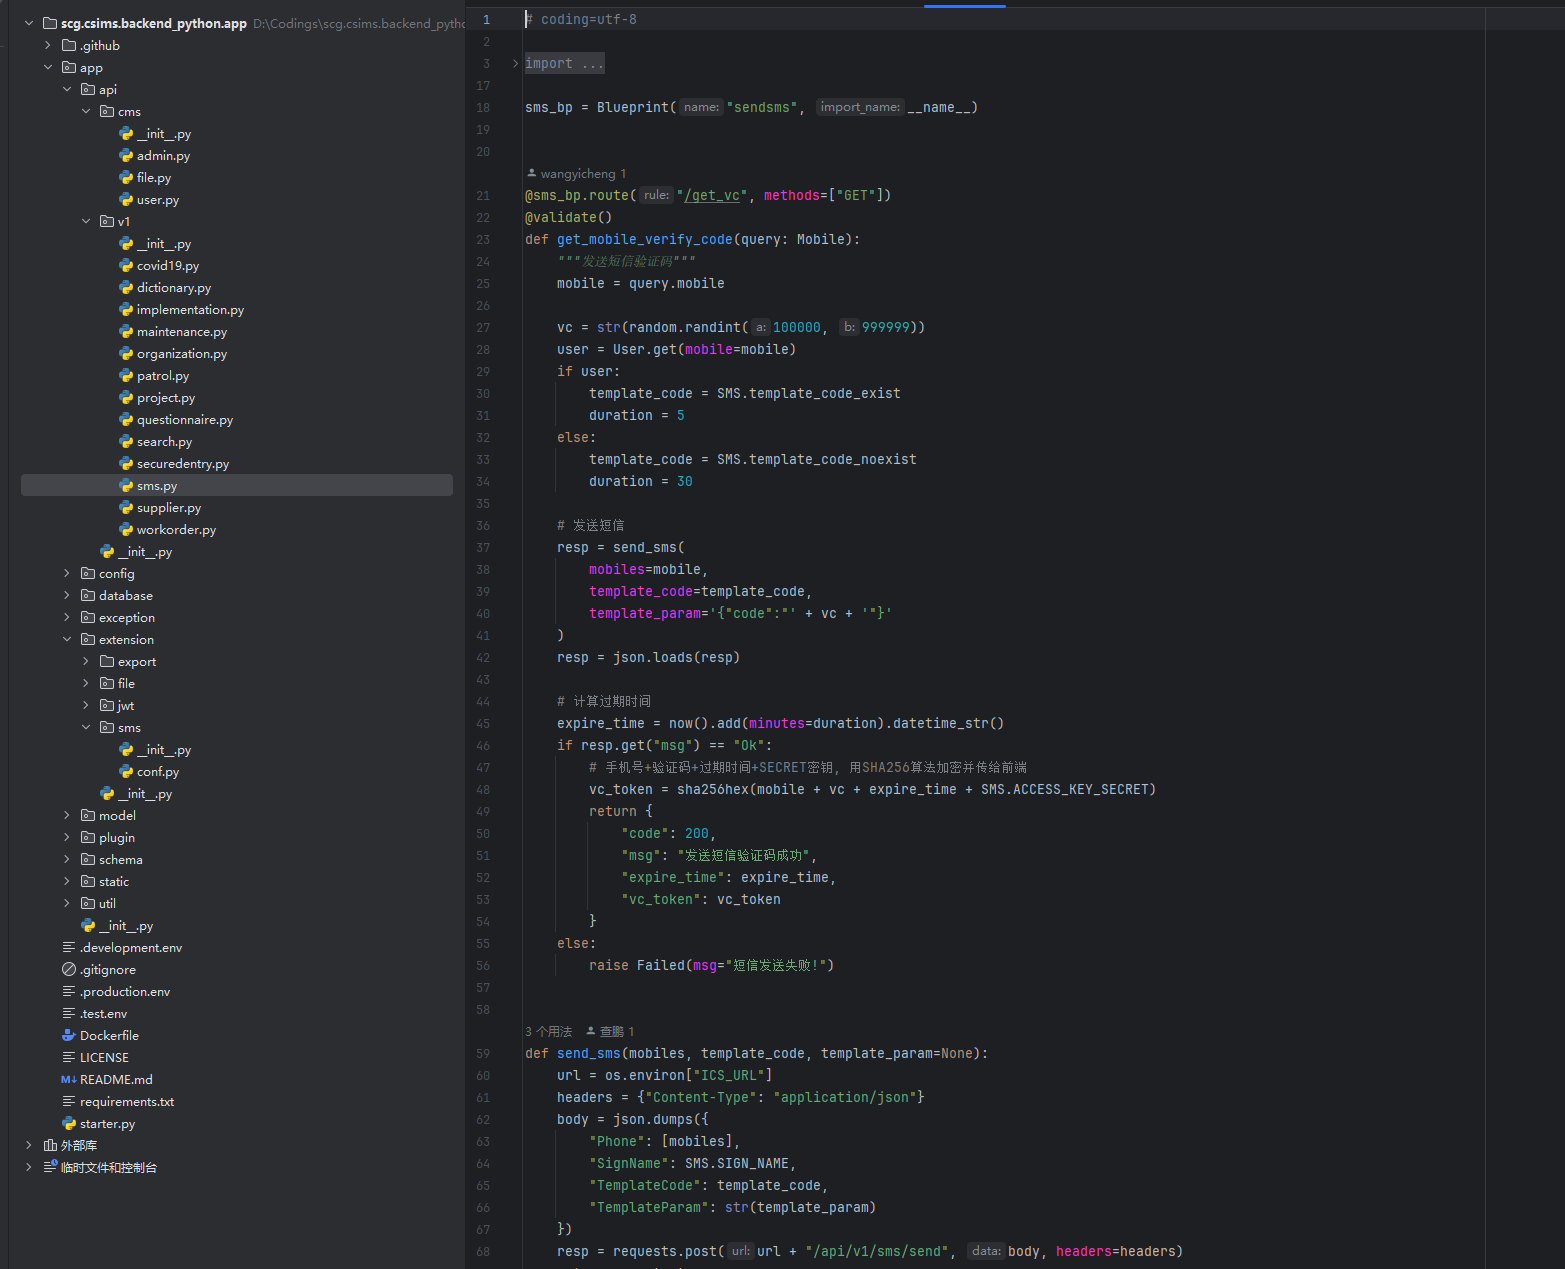1565x1269 pixels.
Task: Collapse the extension folder chevron
Action: tap(67, 639)
